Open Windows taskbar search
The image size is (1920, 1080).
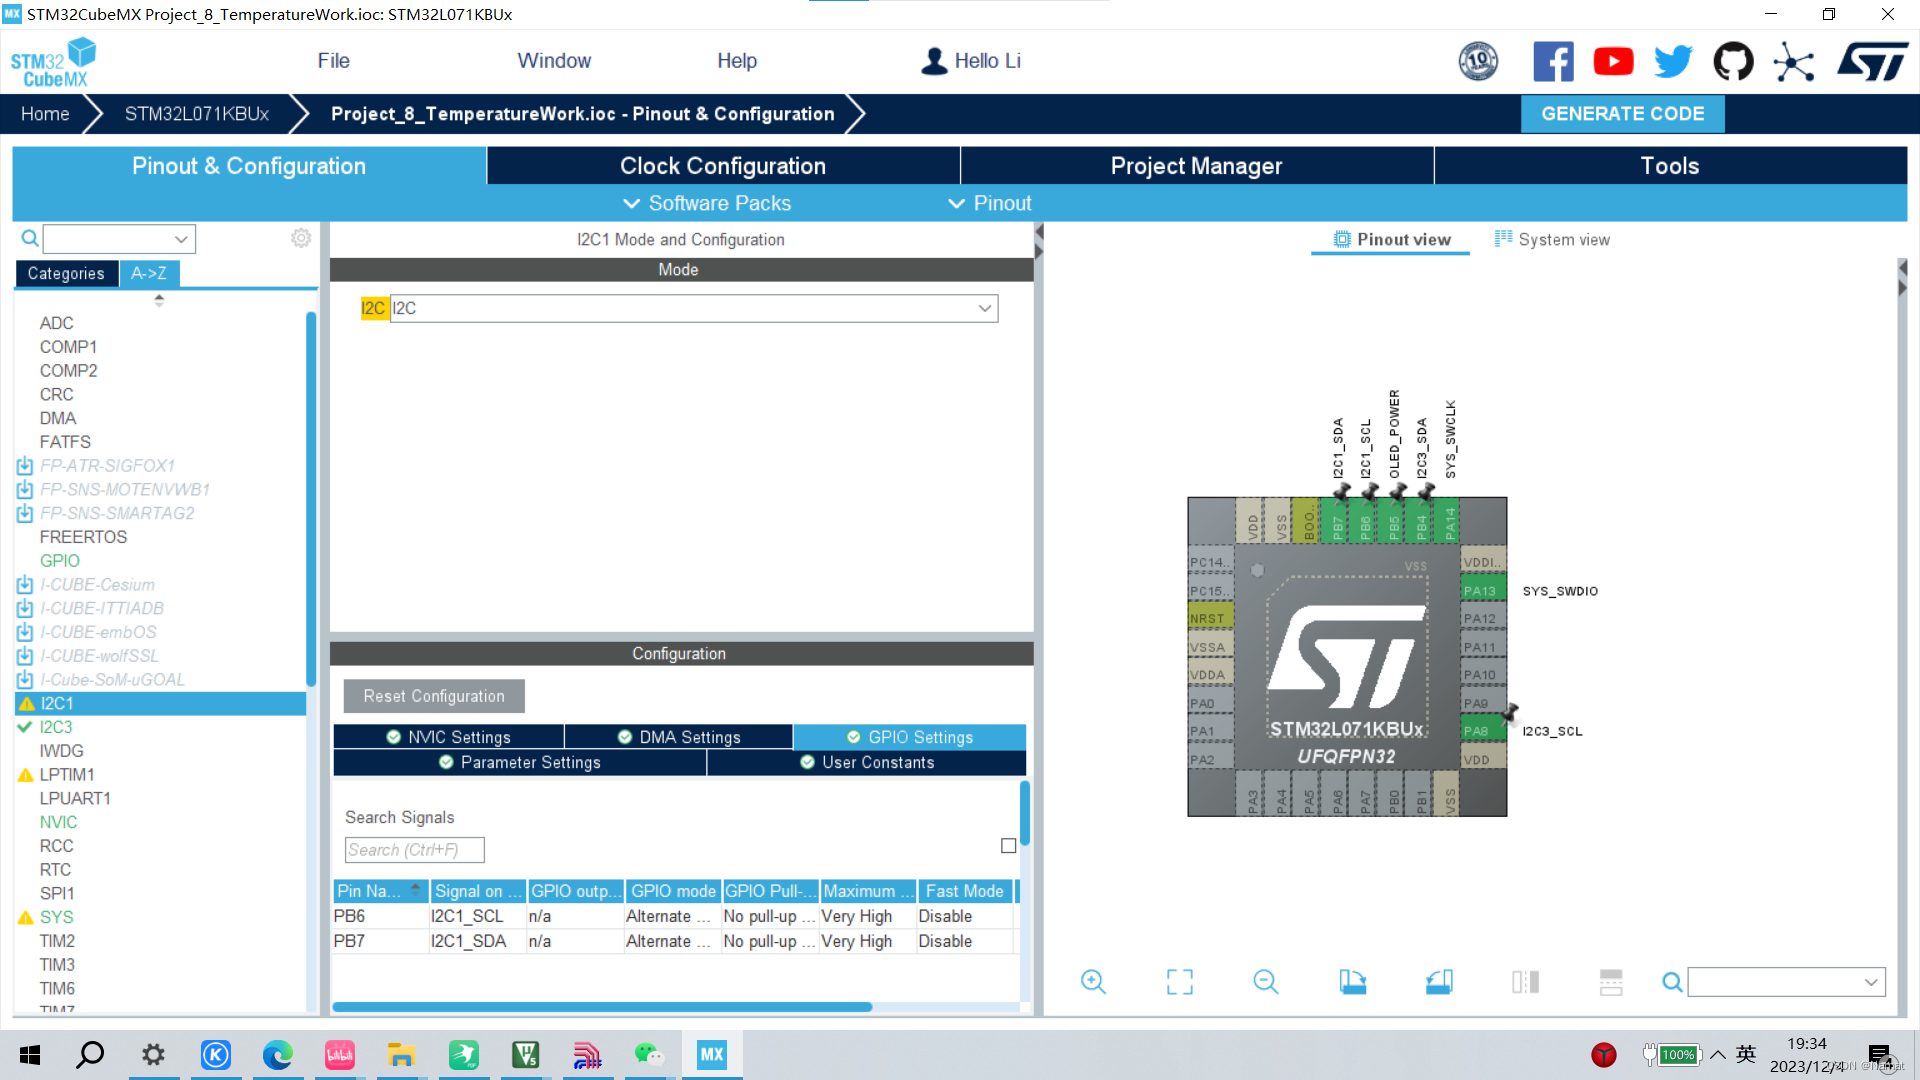pos(90,1054)
